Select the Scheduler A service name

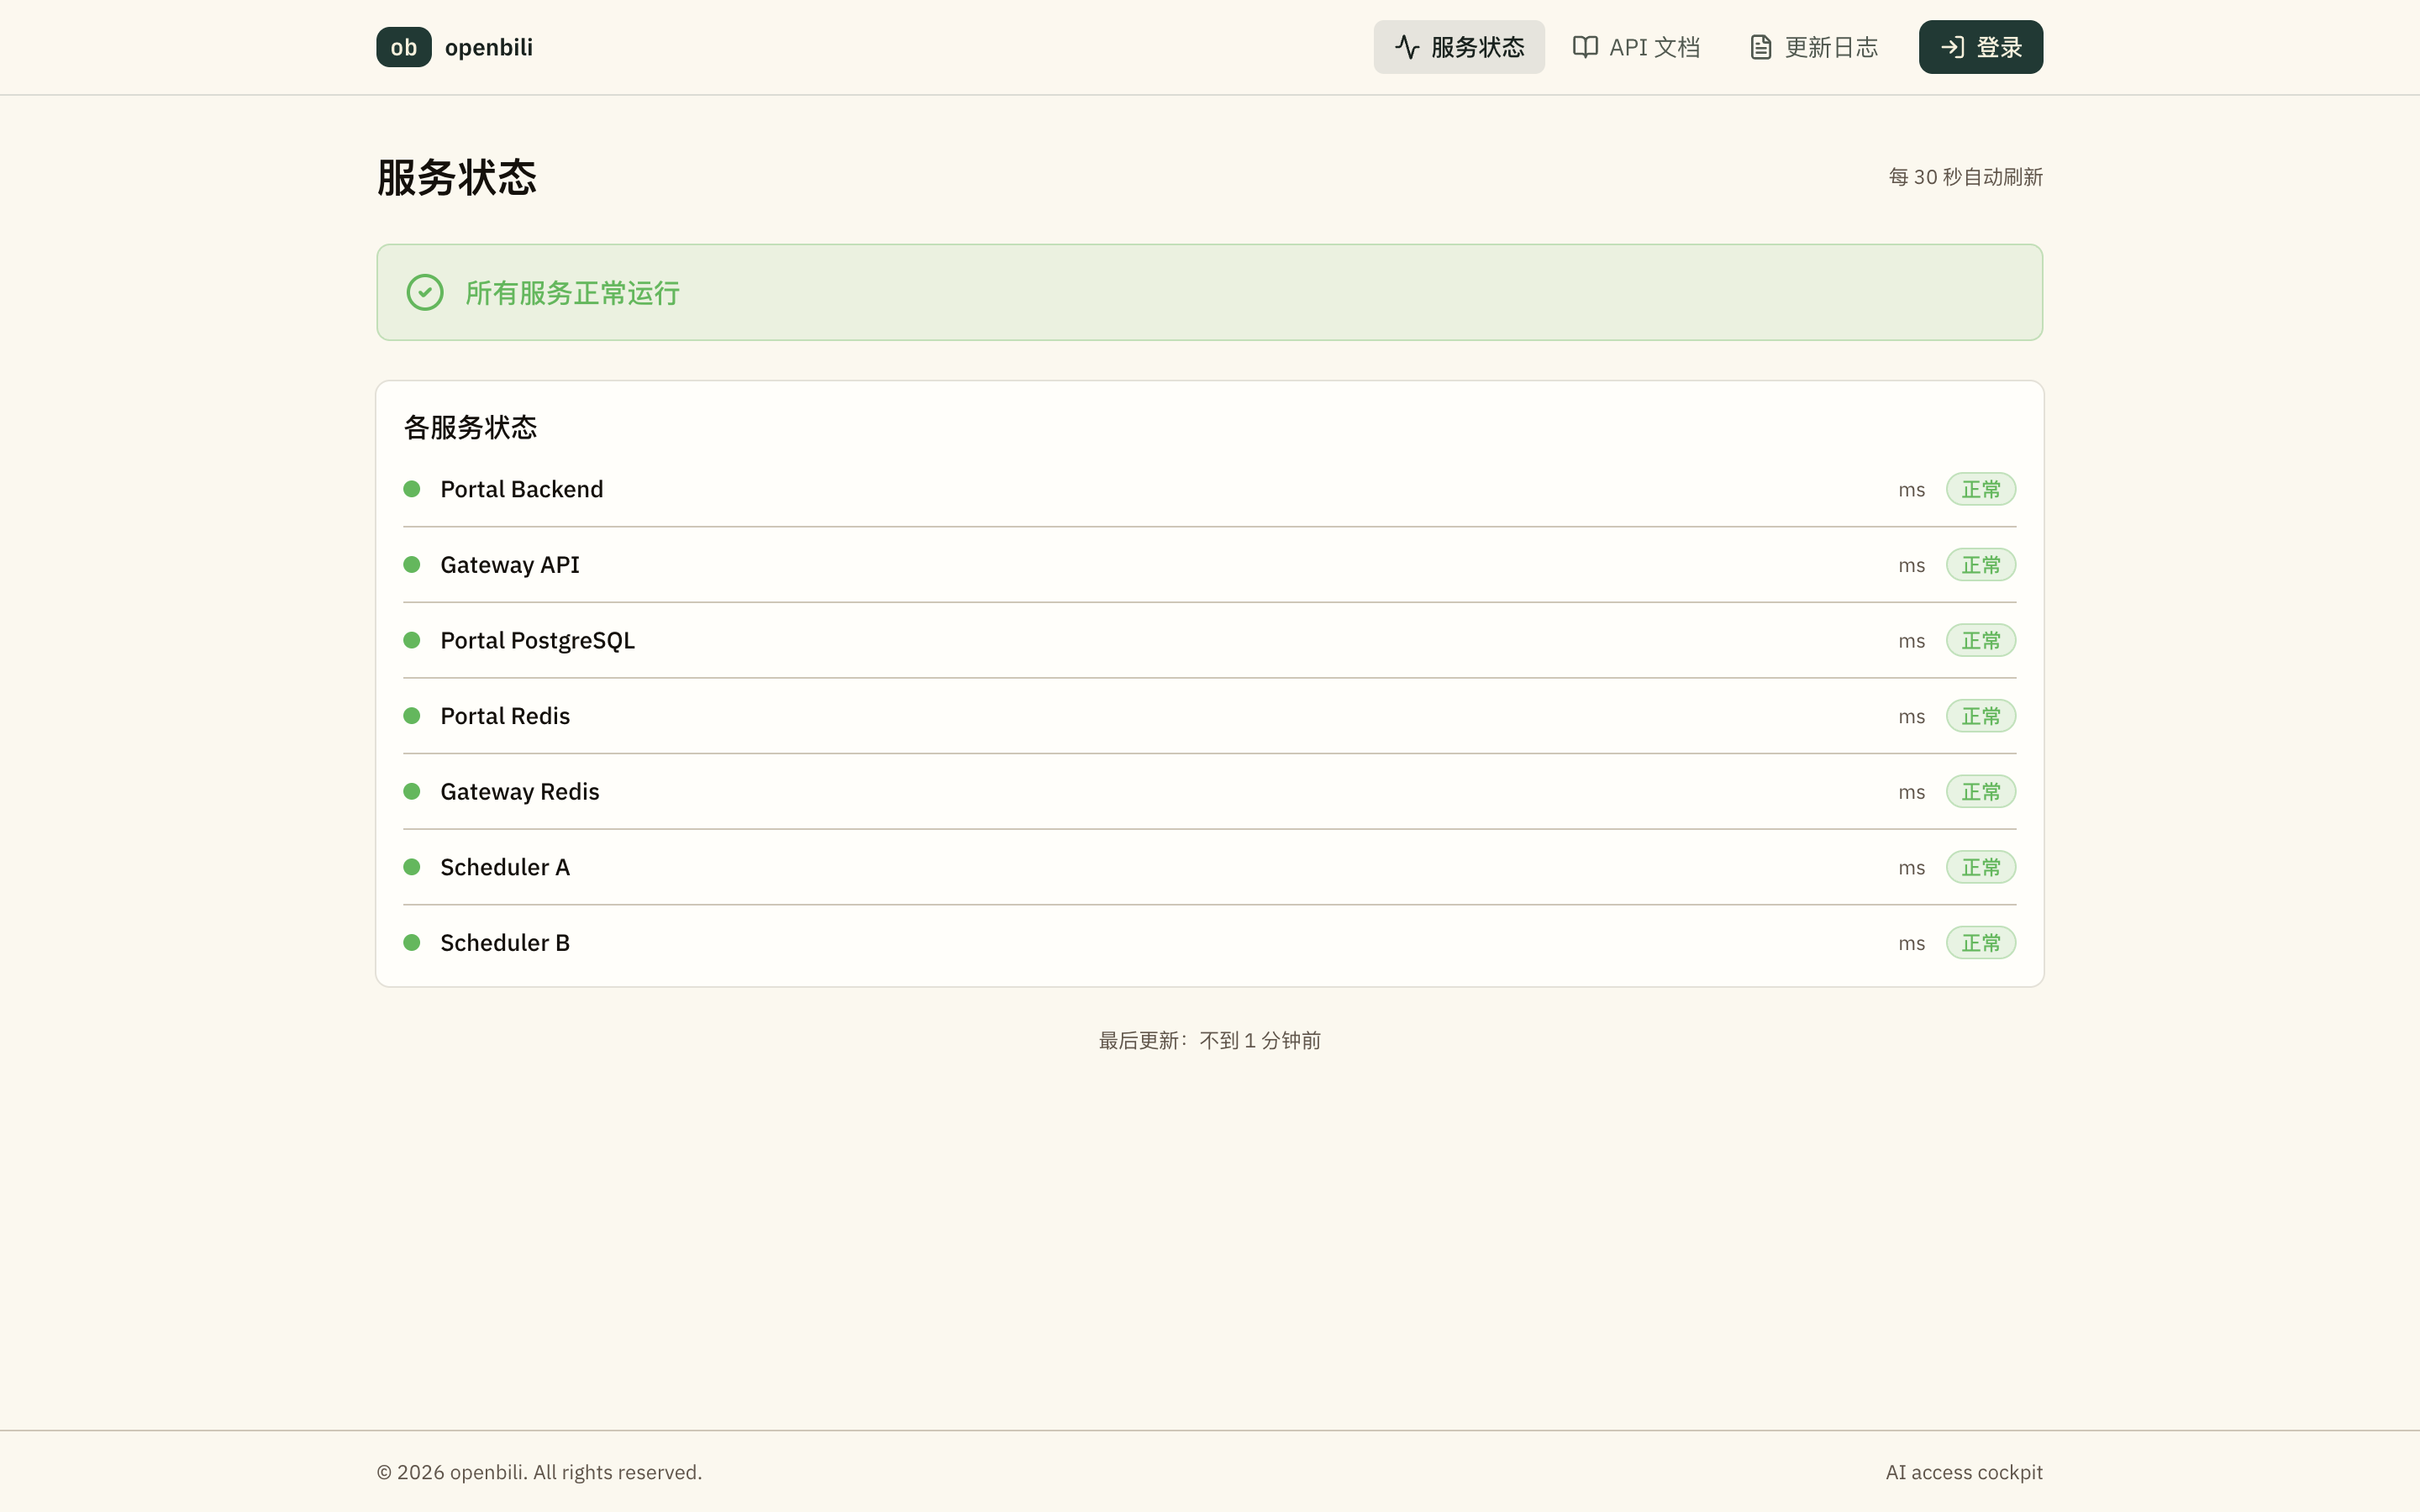click(504, 866)
